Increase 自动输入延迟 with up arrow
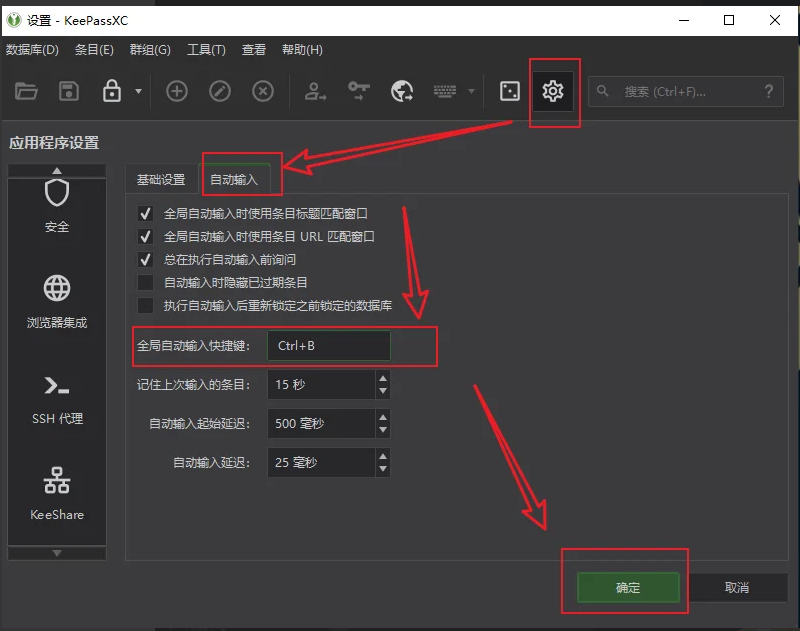 pyautogui.click(x=383, y=456)
